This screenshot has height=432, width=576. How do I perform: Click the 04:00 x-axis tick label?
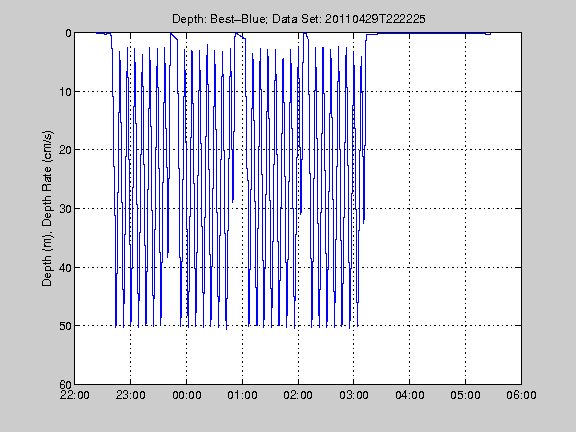(410, 395)
